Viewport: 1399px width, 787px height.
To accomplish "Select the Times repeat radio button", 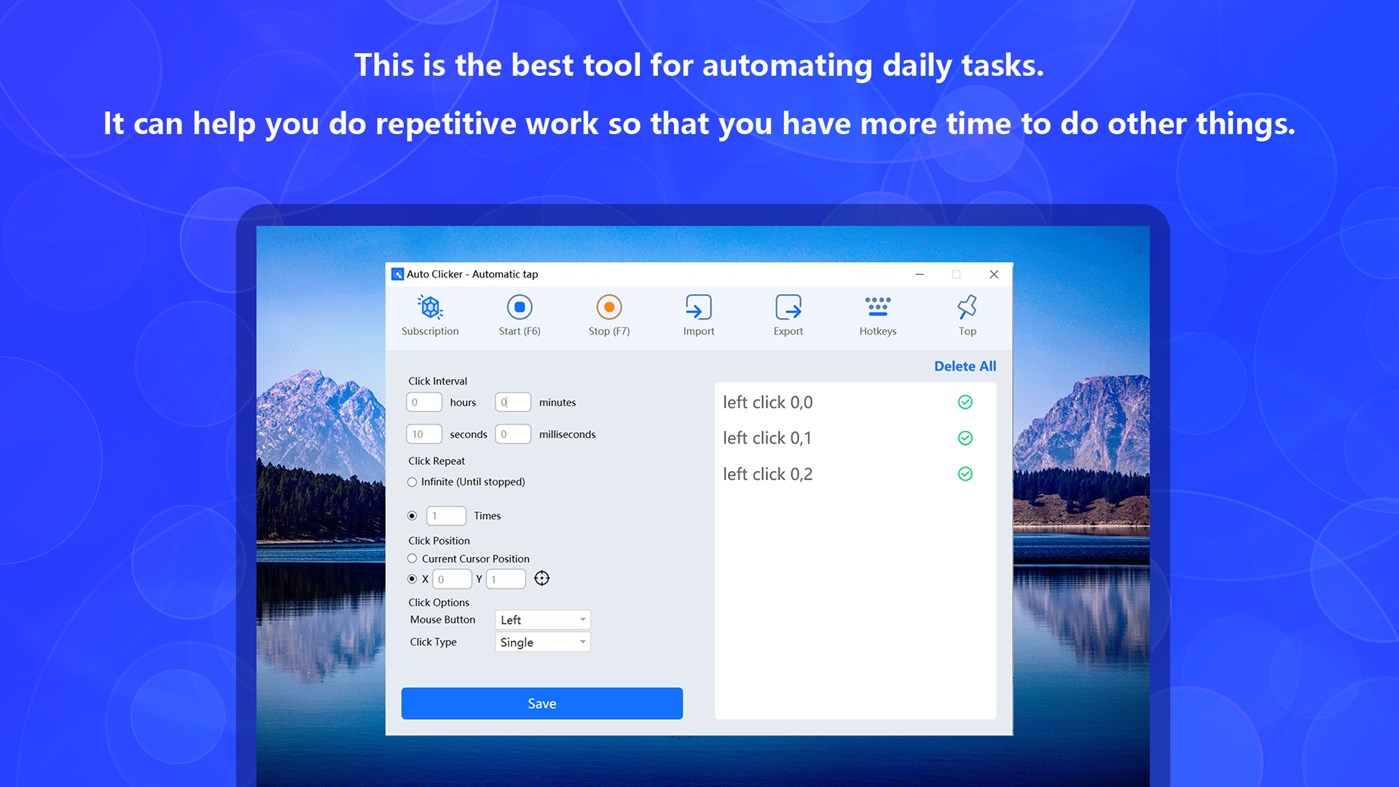I will point(412,516).
